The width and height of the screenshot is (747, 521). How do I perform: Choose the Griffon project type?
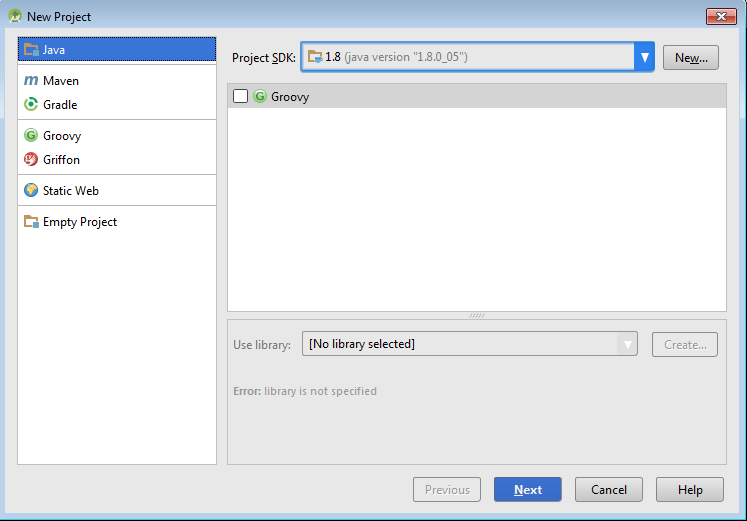pyautogui.click(x=117, y=159)
